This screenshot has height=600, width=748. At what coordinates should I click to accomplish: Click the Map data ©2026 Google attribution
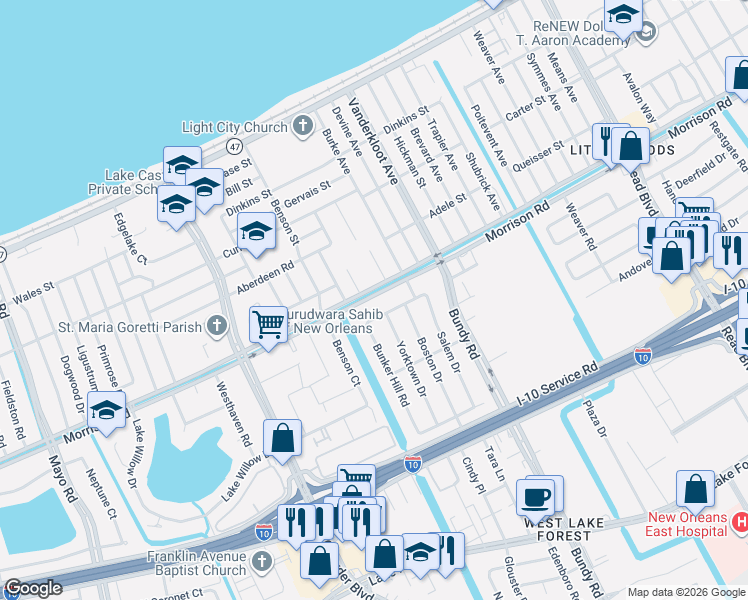[687, 592]
